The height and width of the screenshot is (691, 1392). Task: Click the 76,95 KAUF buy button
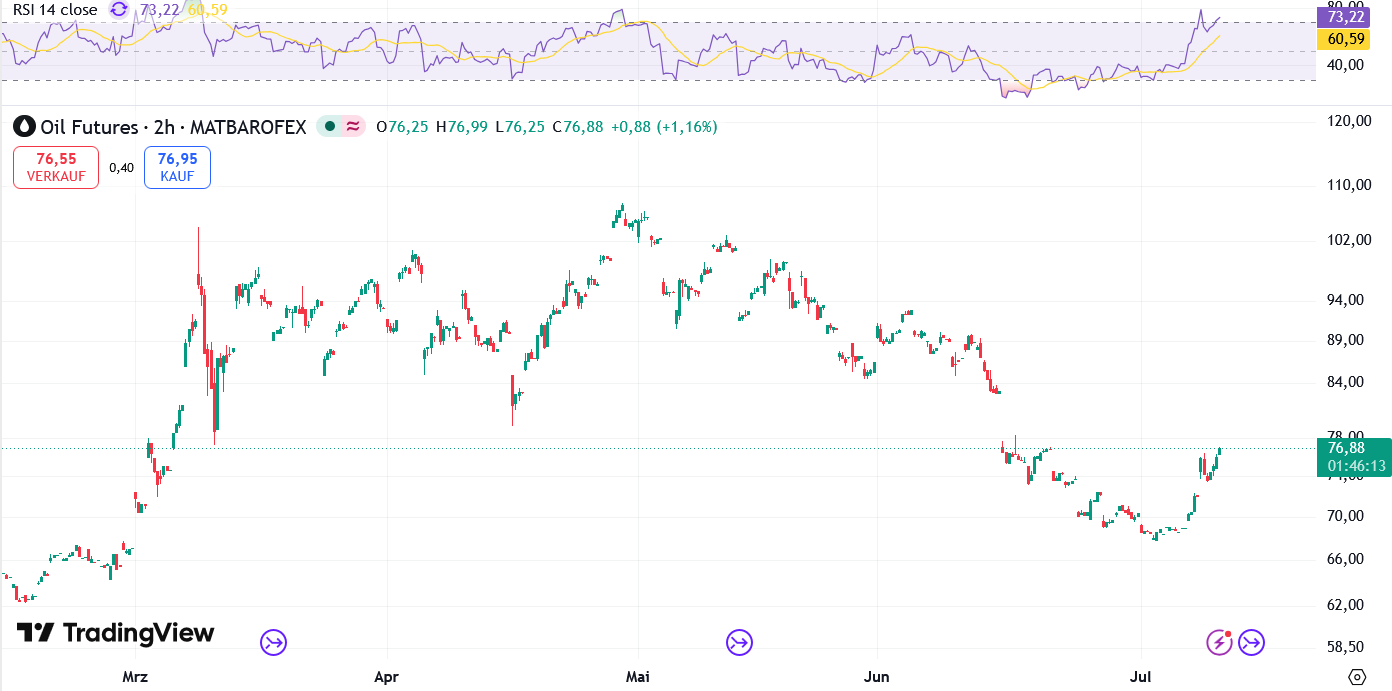[x=177, y=167]
